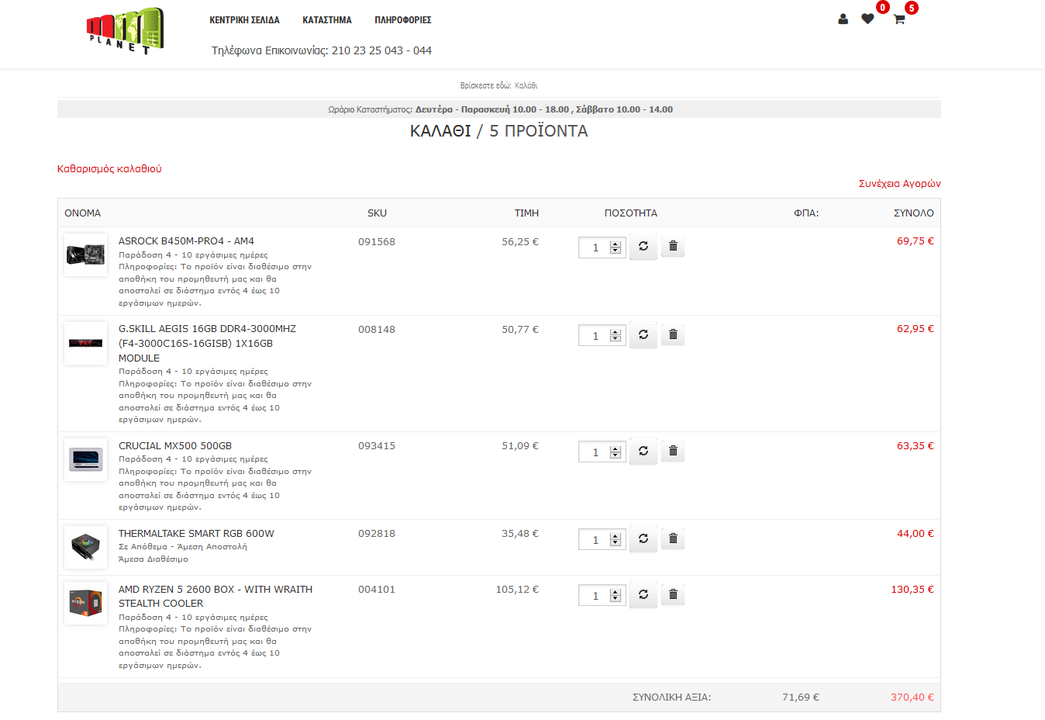Update quantity for CRUCIAL MX500 500GB
The image size is (1045, 720).
coord(643,451)
